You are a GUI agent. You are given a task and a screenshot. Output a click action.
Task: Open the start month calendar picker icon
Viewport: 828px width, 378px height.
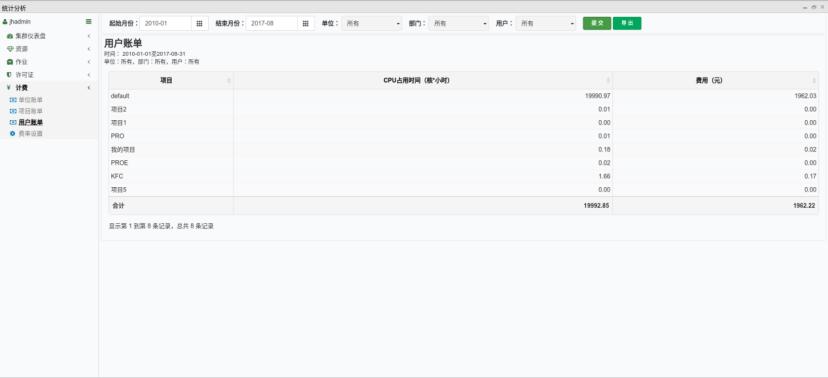click(x=199, y=24)
